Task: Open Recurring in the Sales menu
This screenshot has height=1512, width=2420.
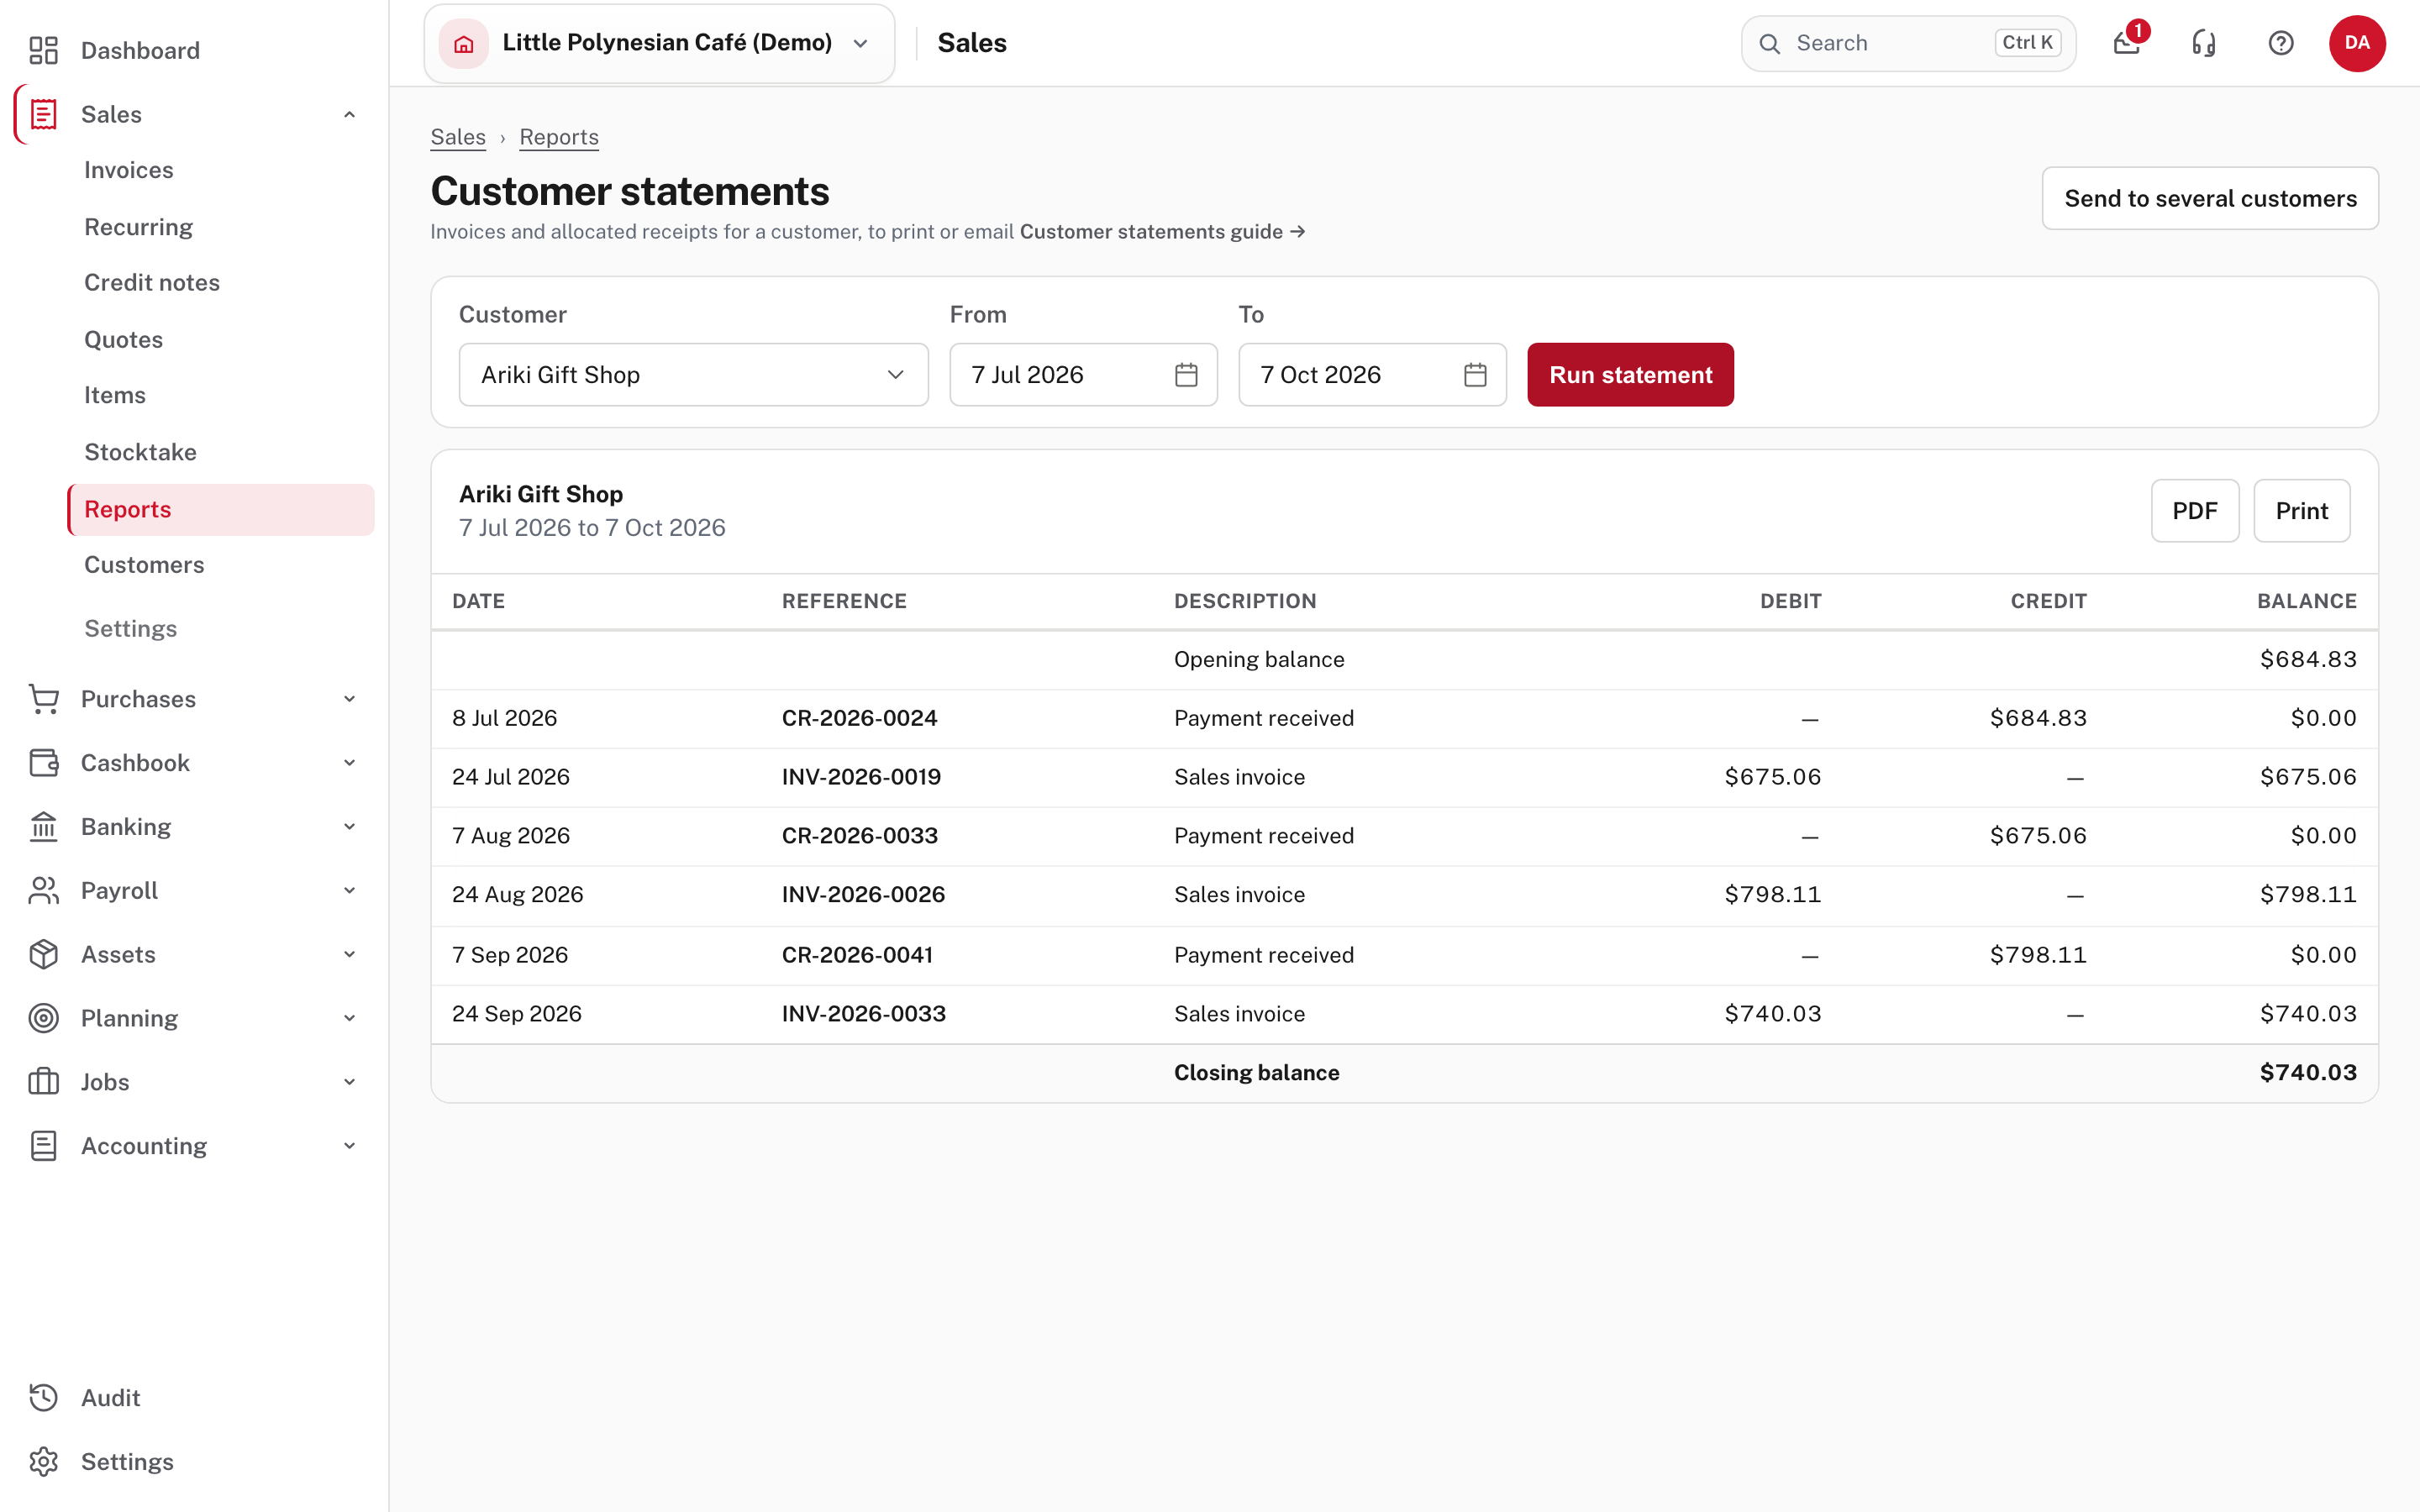Action: (x=138, y=227)
